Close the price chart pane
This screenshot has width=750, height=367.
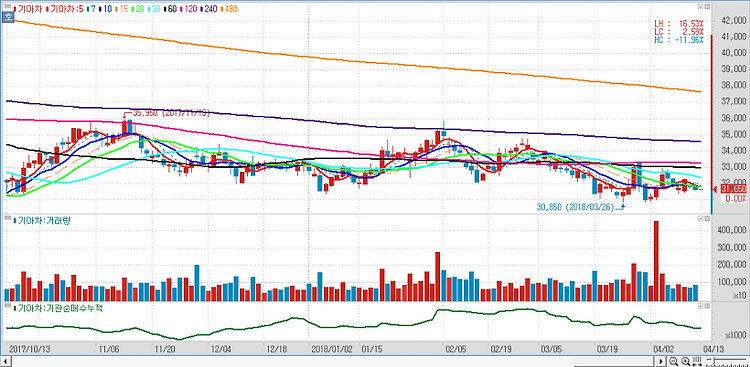click(707, 7)
